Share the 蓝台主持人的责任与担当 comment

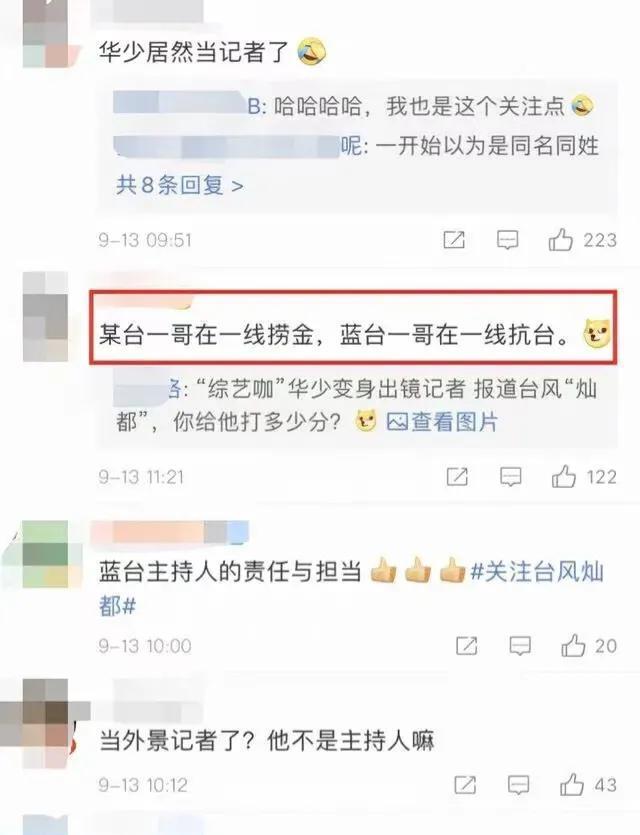(466, 645)
